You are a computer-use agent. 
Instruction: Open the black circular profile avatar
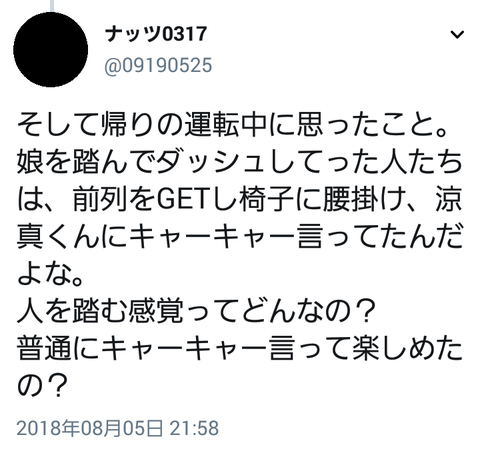point(51,50)
